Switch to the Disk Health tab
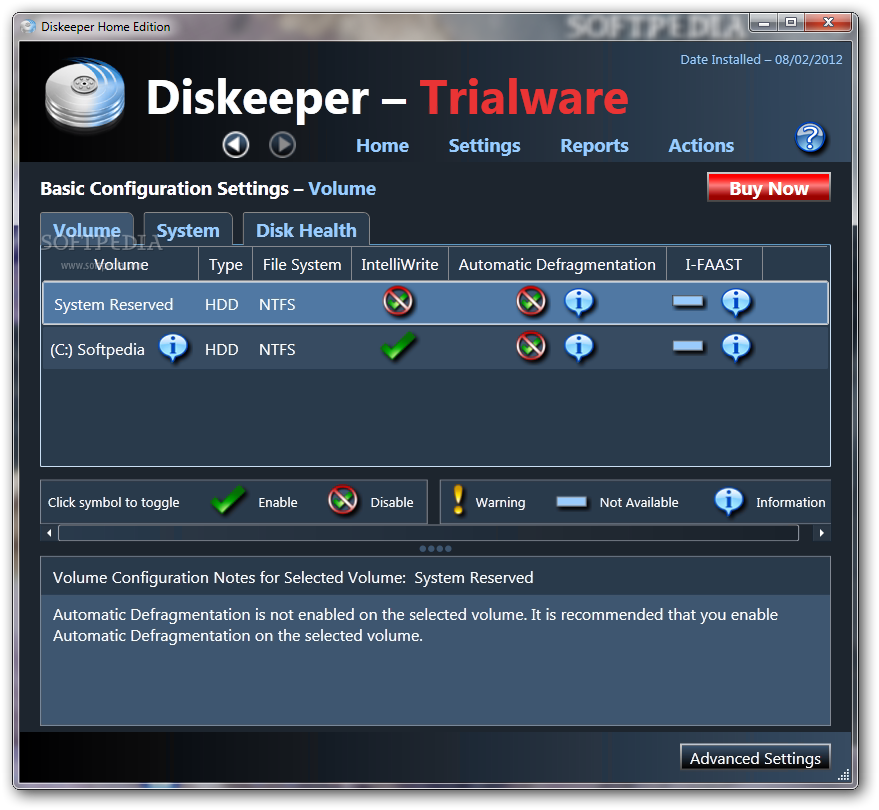 [x=306, y=229]
